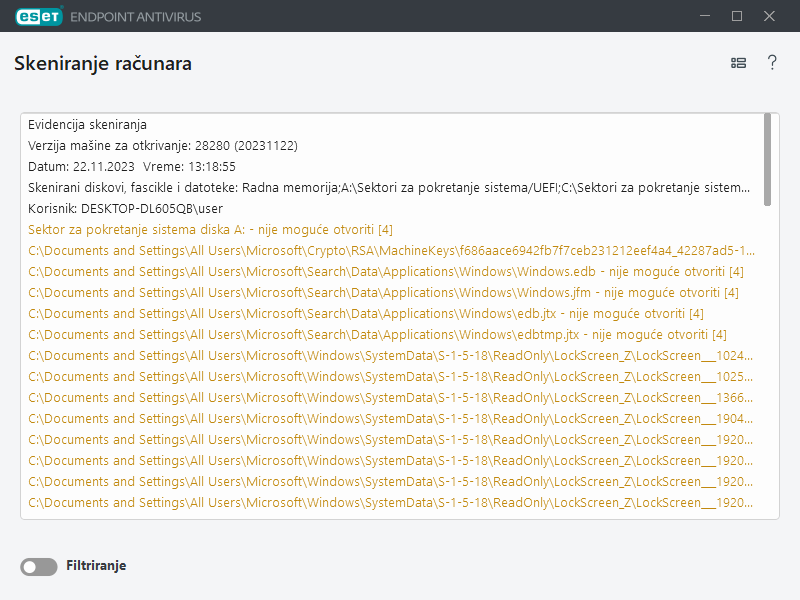
Task: Select the Windows.edb log row
Action: [386, 271]
